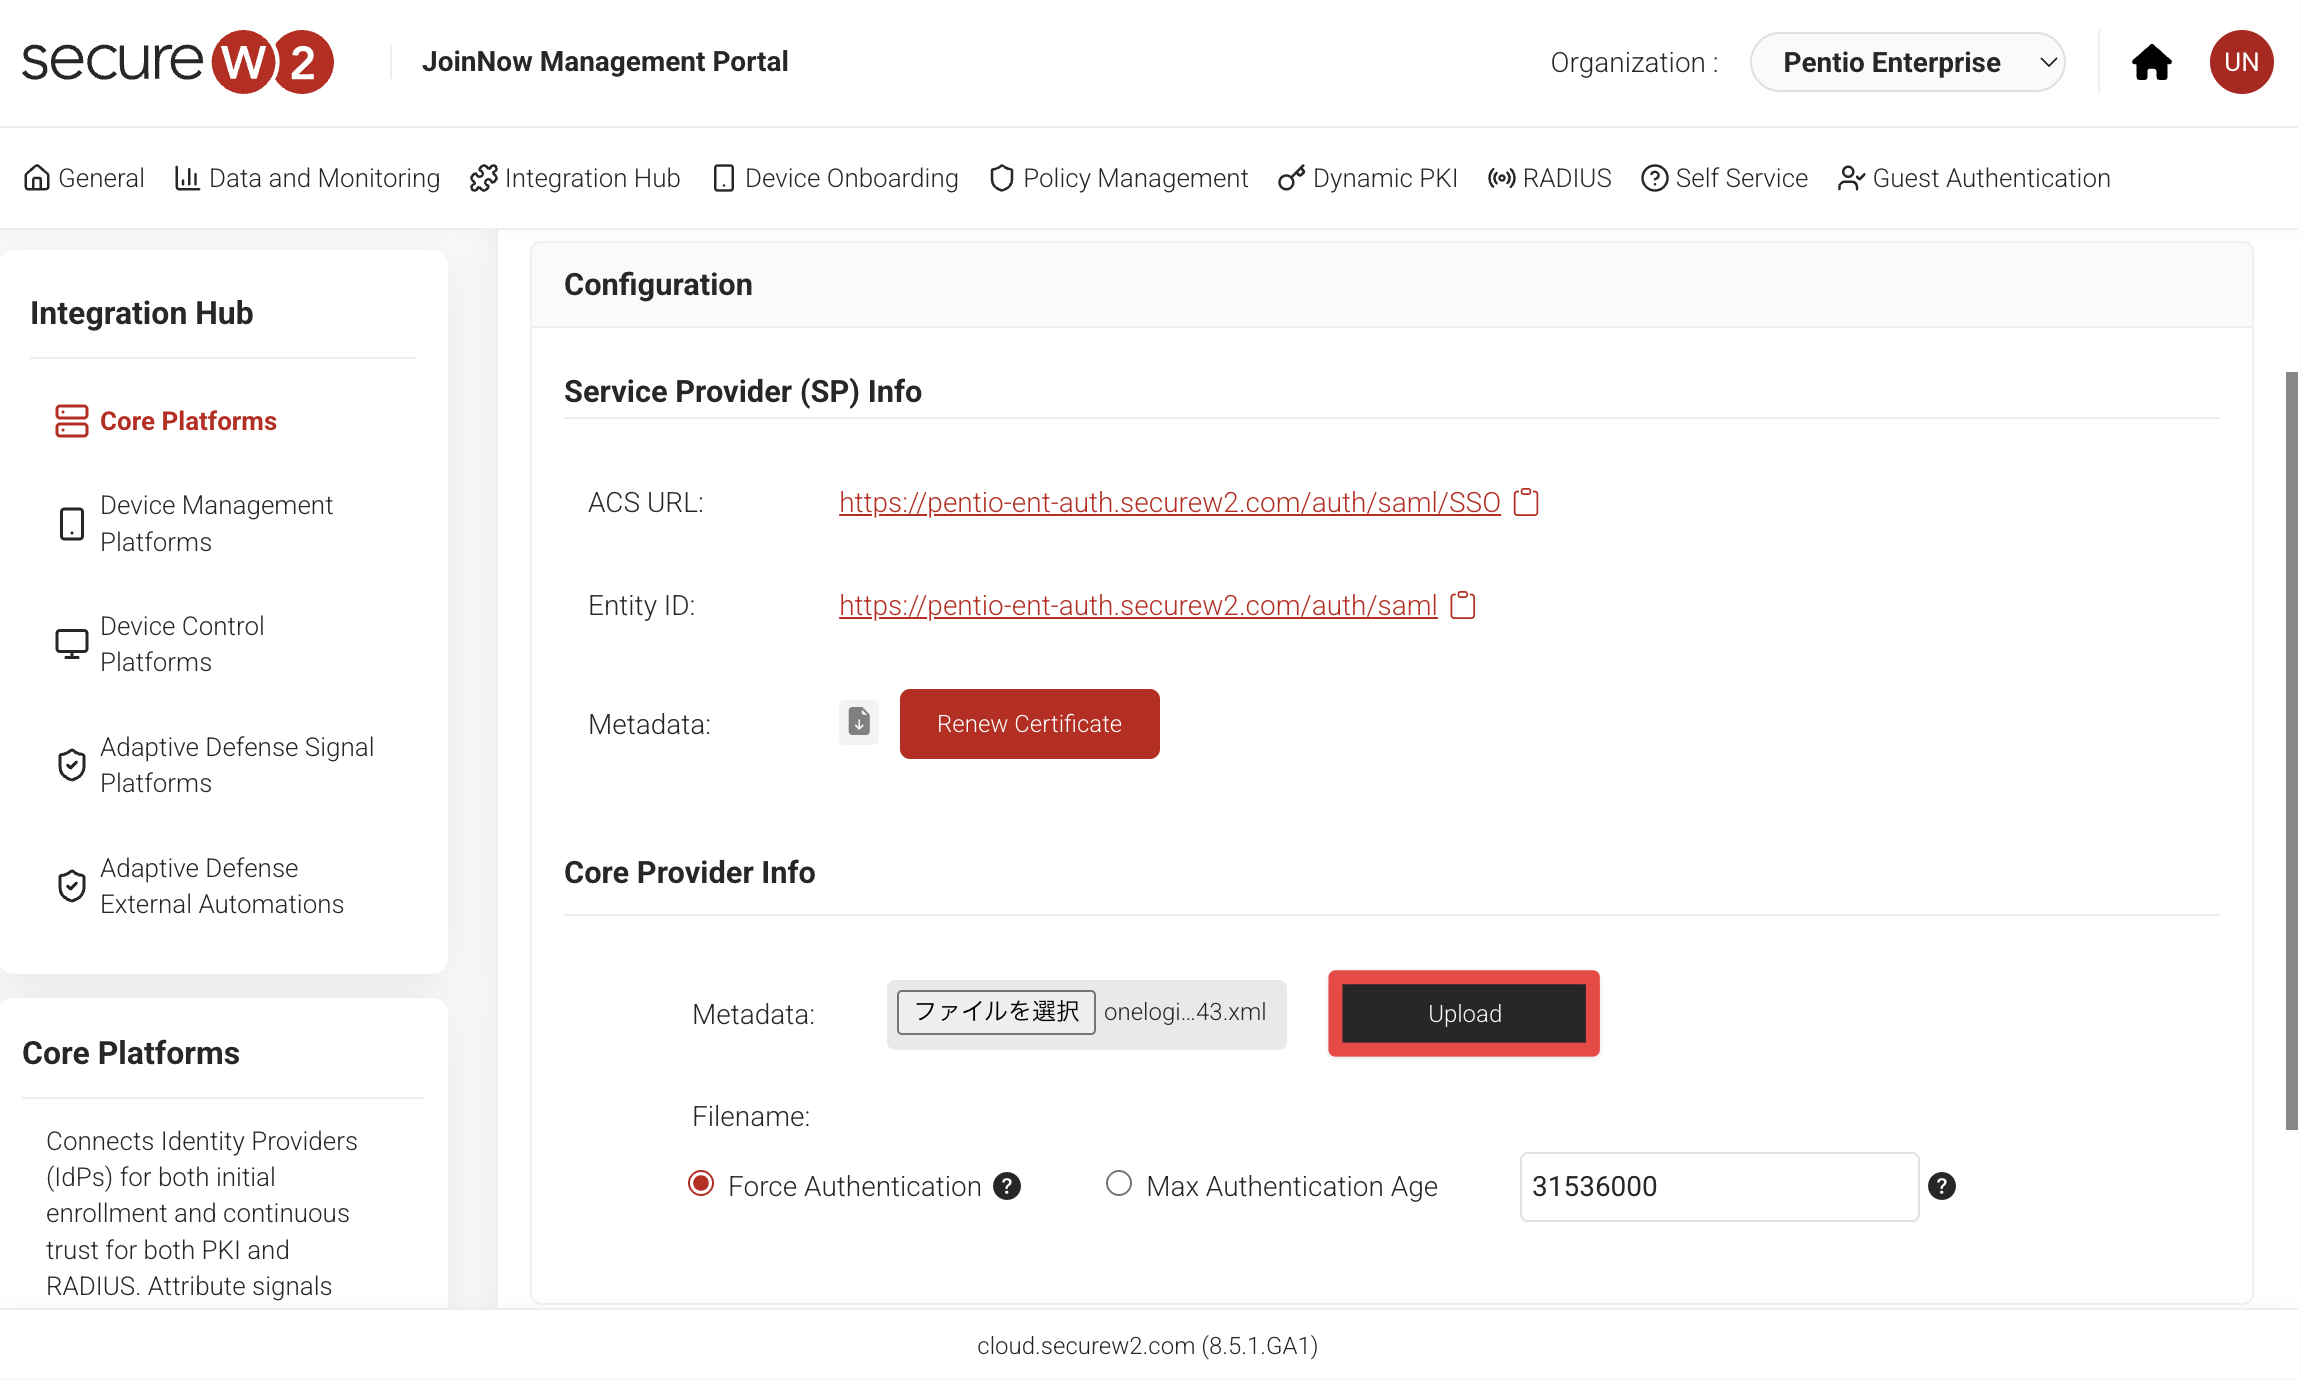Click the Guest Authentication user icon
2300x1380 pixels.
pos(1851,178)
